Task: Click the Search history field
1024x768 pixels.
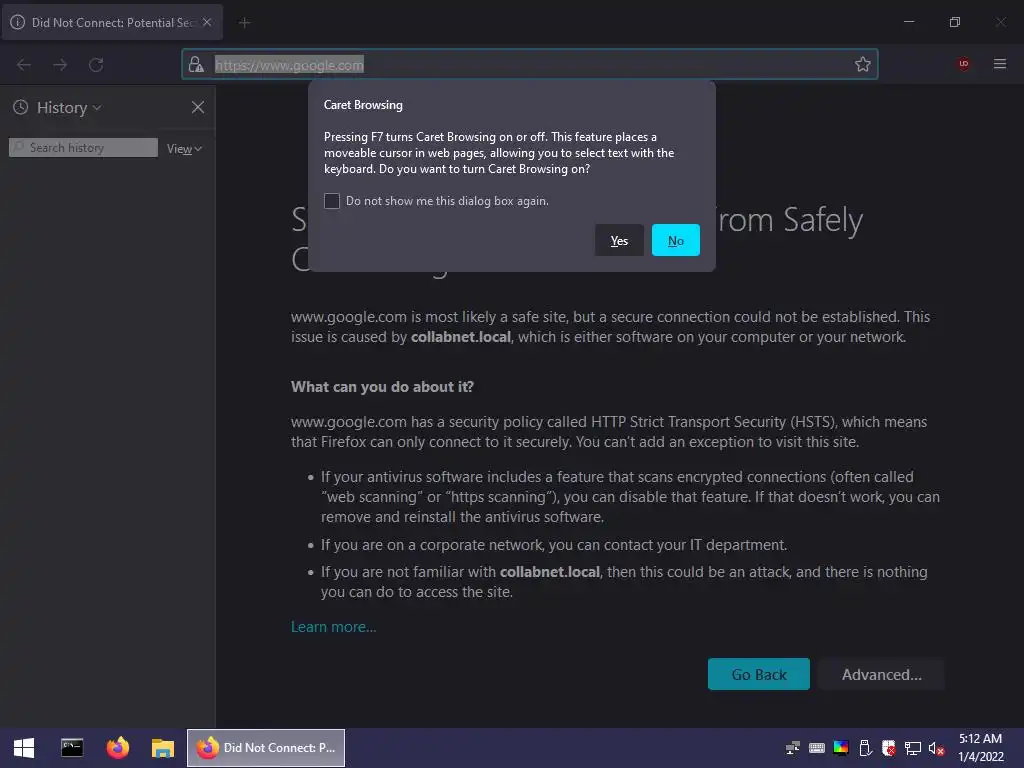Action: coord(83,148)
